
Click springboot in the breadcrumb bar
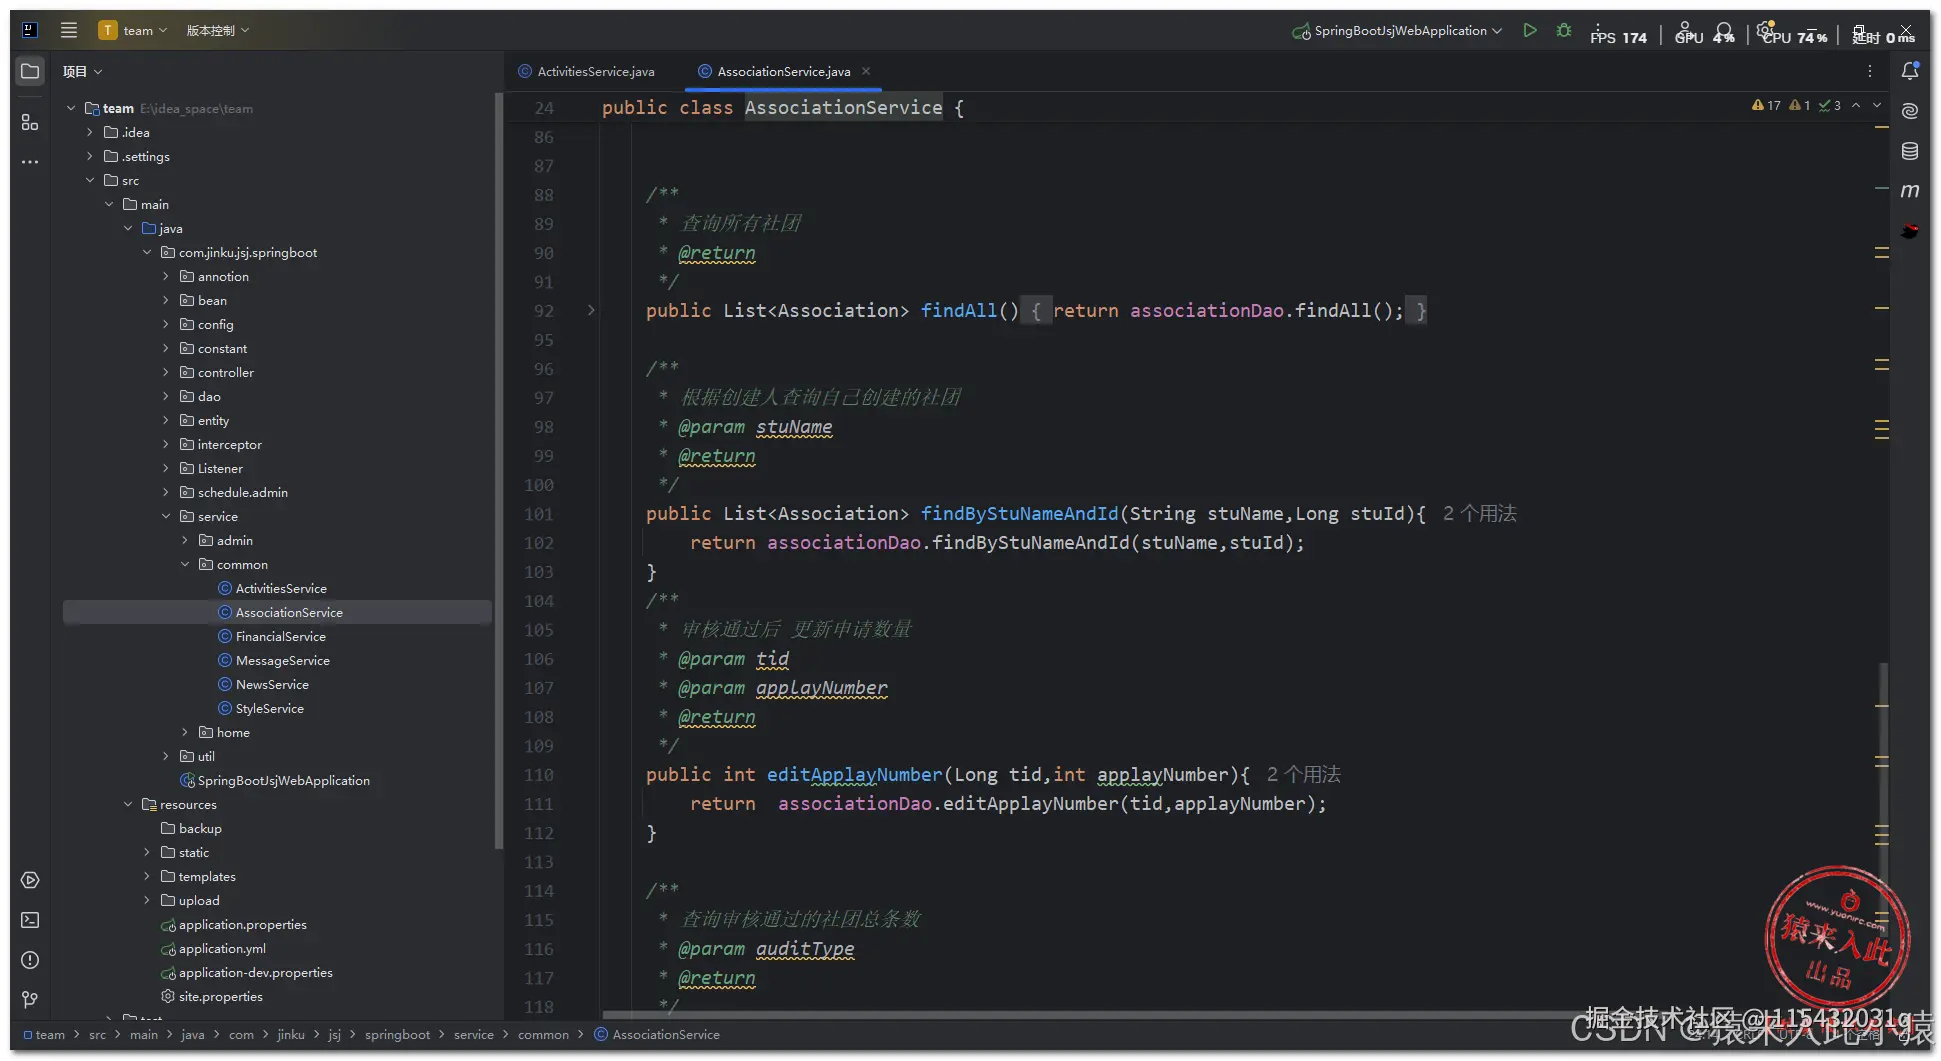click(397, 1034)
